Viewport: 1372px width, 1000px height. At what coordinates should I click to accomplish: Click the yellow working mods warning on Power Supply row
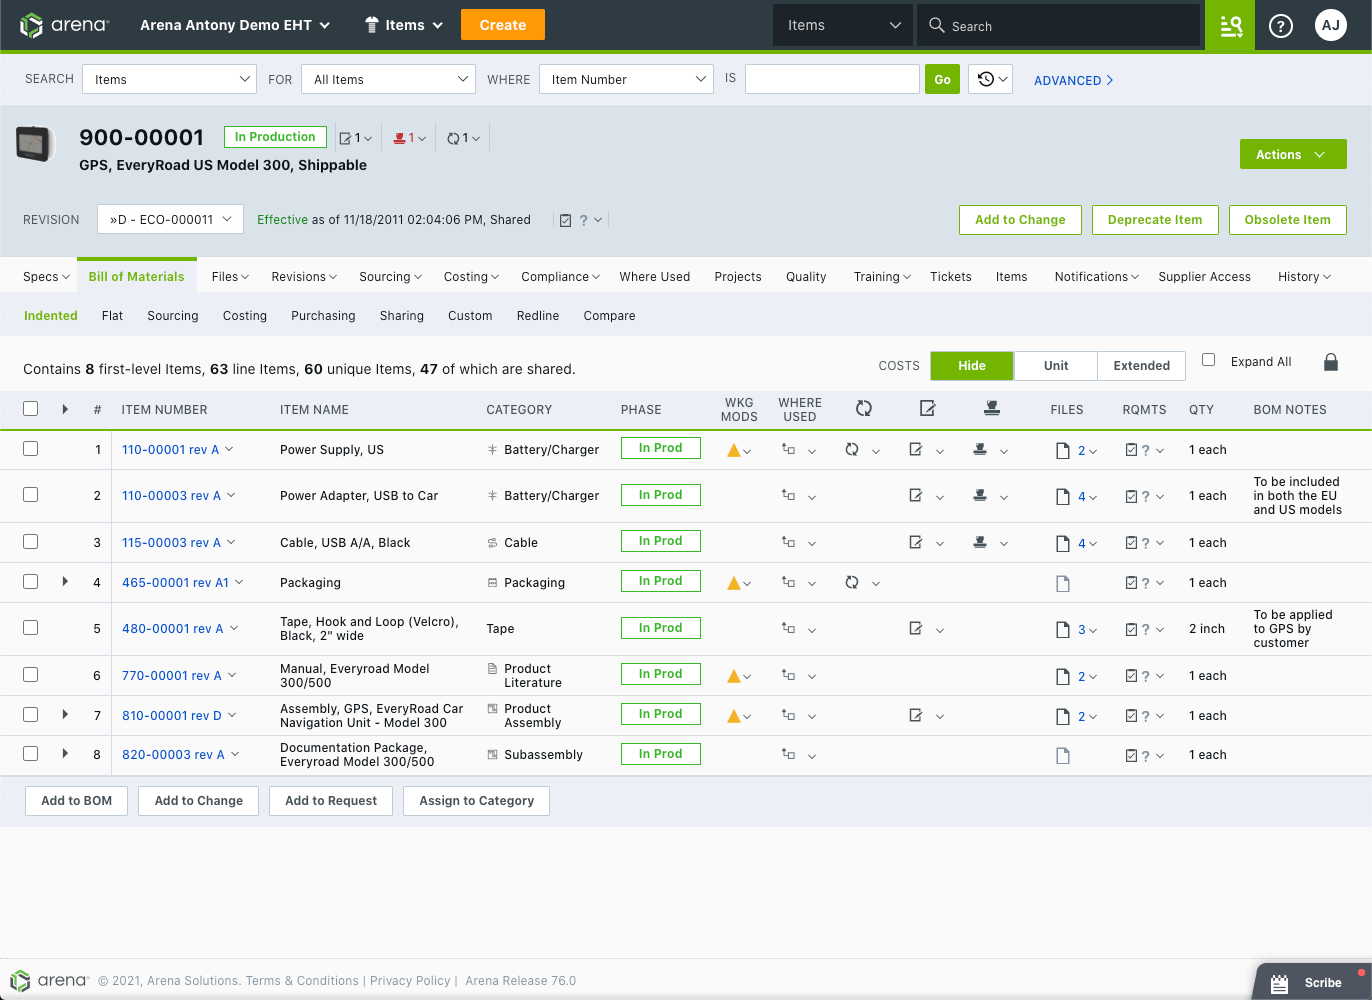pyautogui.click(x=733, y=450)
